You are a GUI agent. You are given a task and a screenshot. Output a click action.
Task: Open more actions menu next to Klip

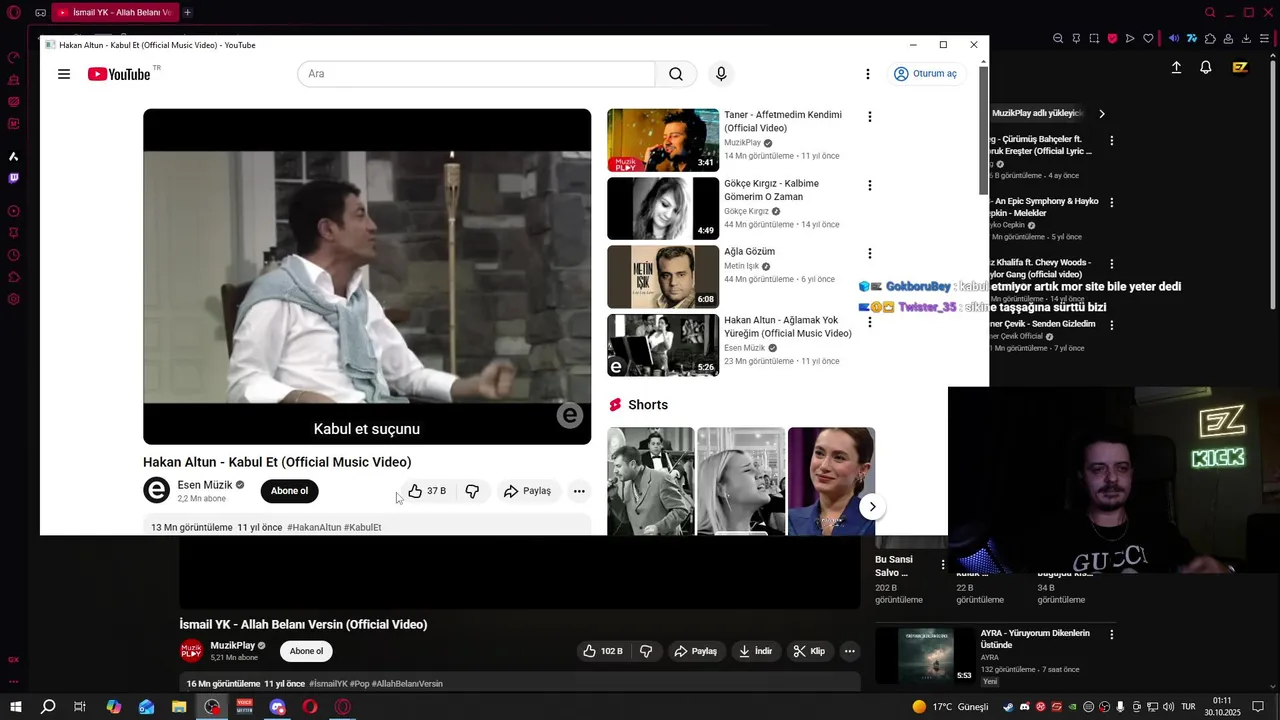coord(850,651)
